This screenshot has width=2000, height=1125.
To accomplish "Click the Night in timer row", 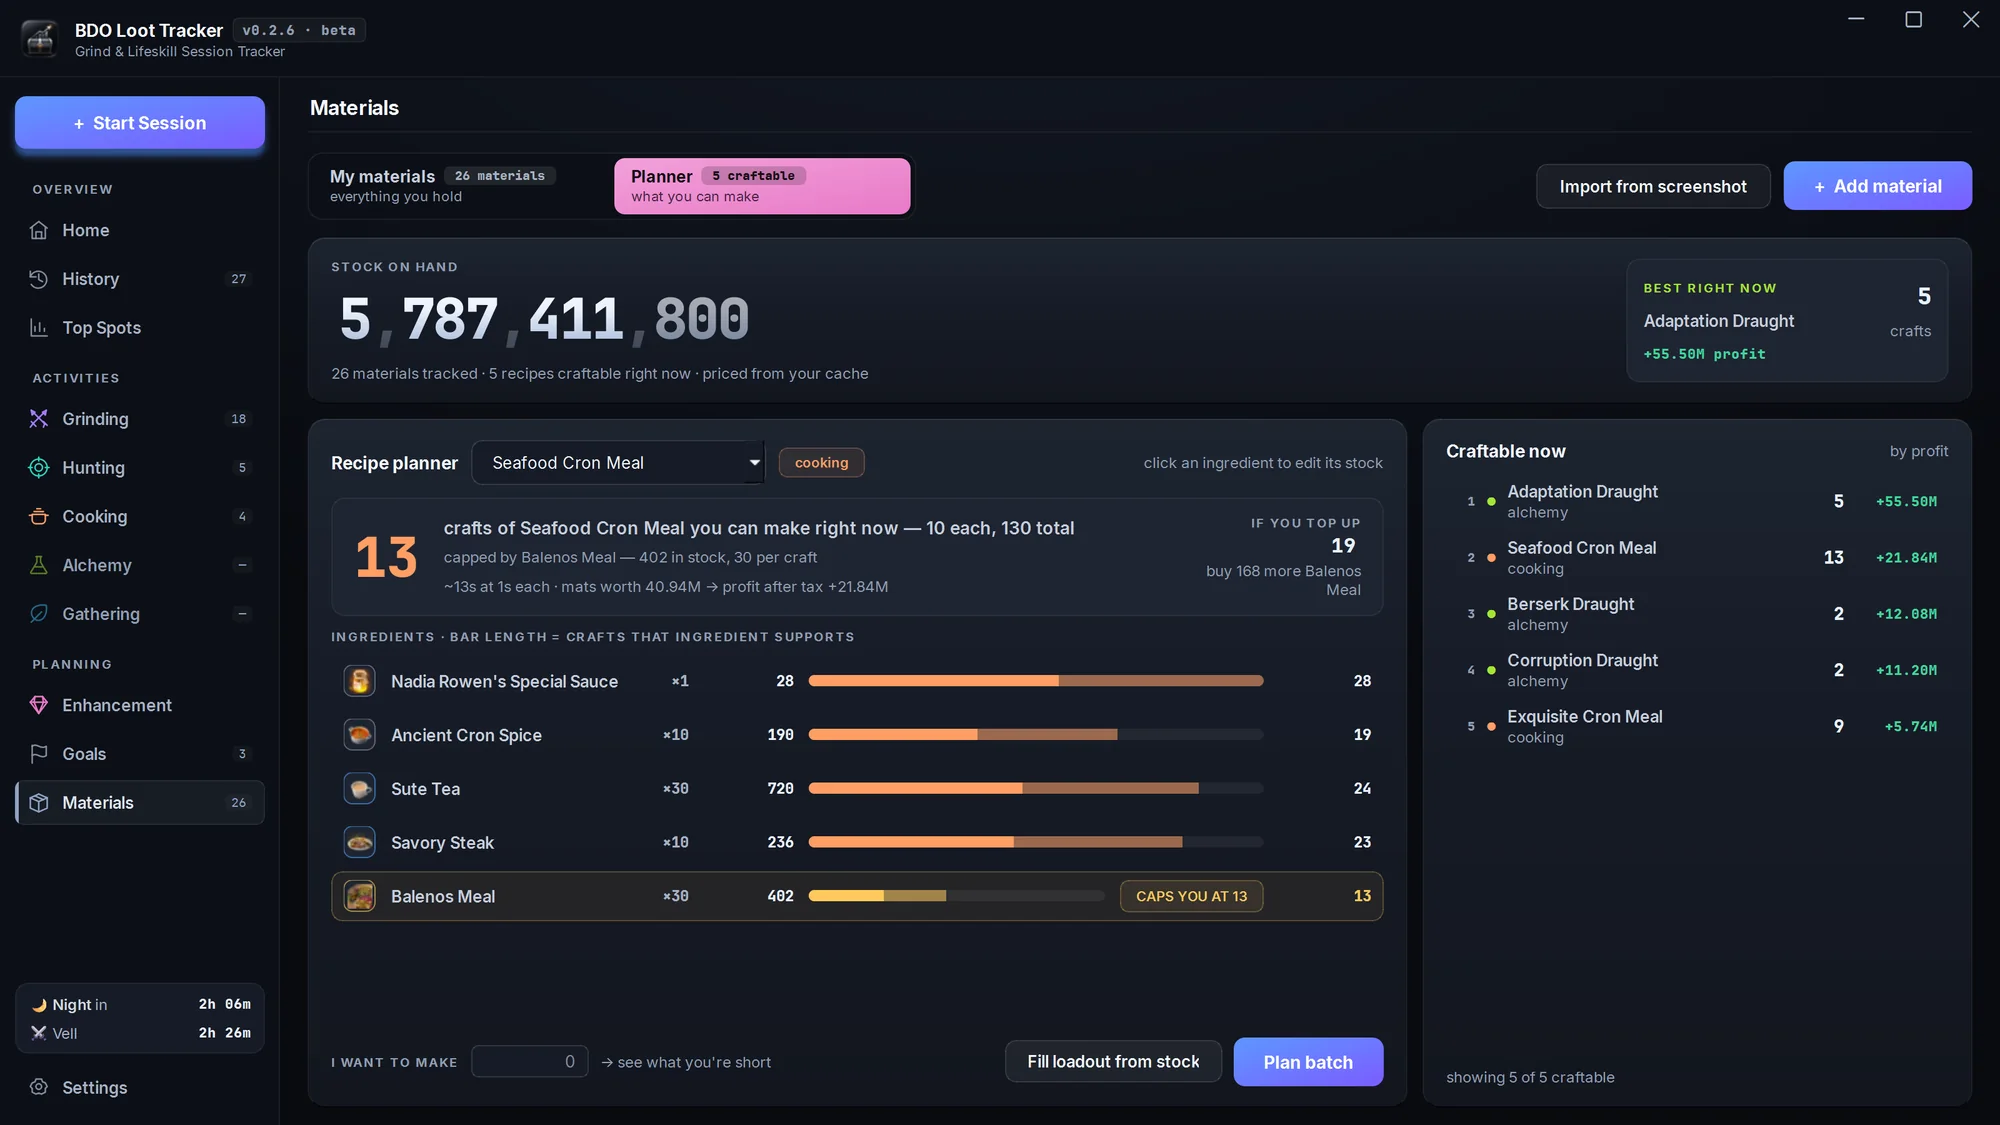I will point(140,1004).
